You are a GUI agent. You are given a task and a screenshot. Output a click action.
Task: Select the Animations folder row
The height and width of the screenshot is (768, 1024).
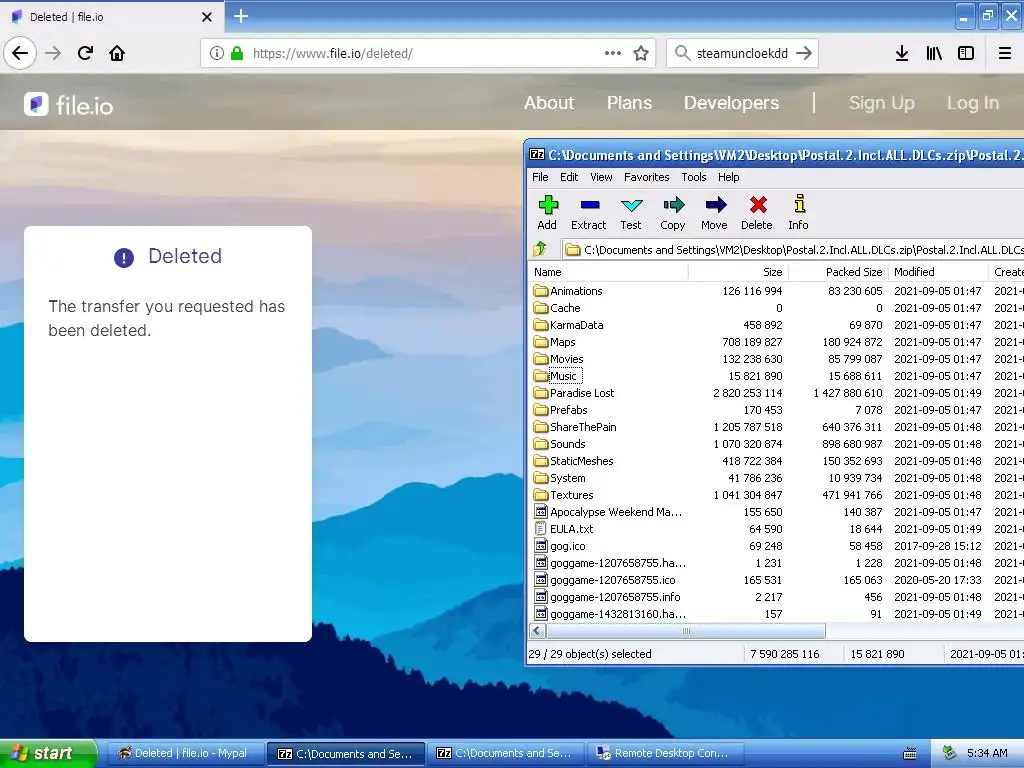[776, 291]
